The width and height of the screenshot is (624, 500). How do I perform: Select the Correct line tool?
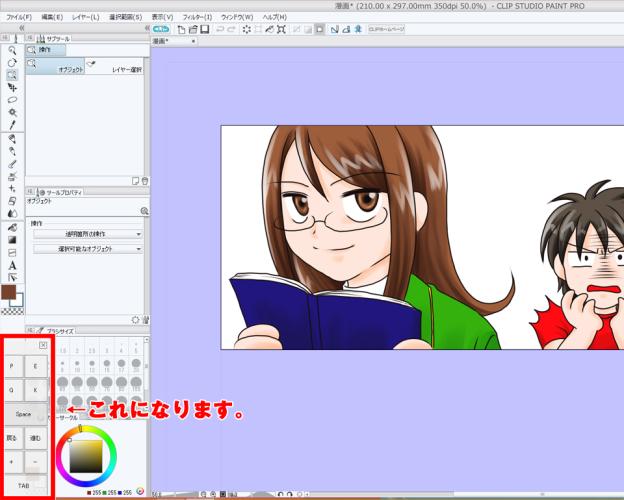tap(12, 277)
